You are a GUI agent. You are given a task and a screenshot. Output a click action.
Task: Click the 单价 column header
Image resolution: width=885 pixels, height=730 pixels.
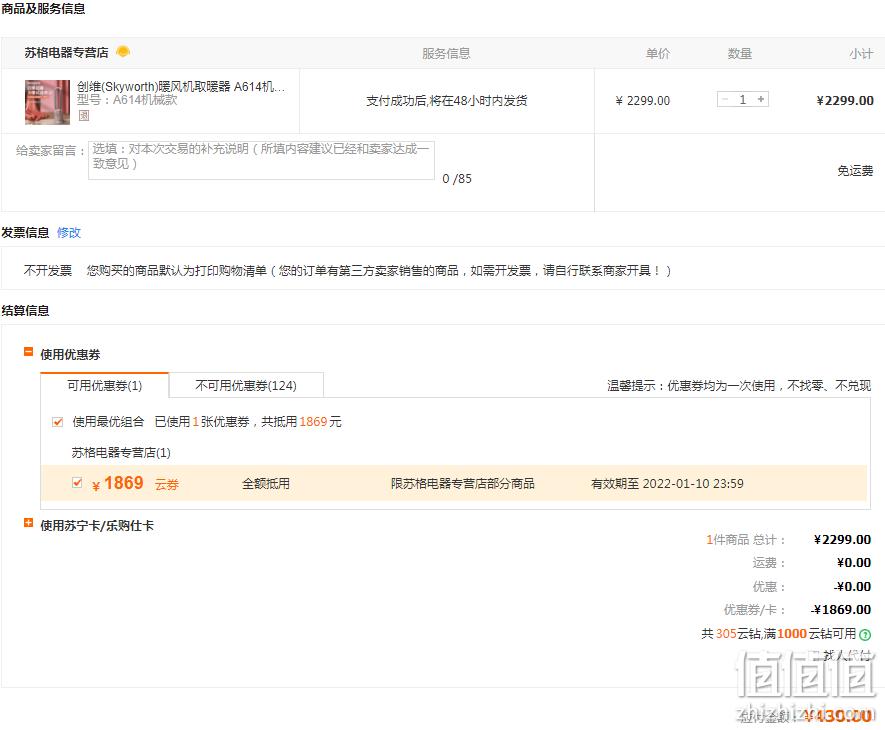658,54
